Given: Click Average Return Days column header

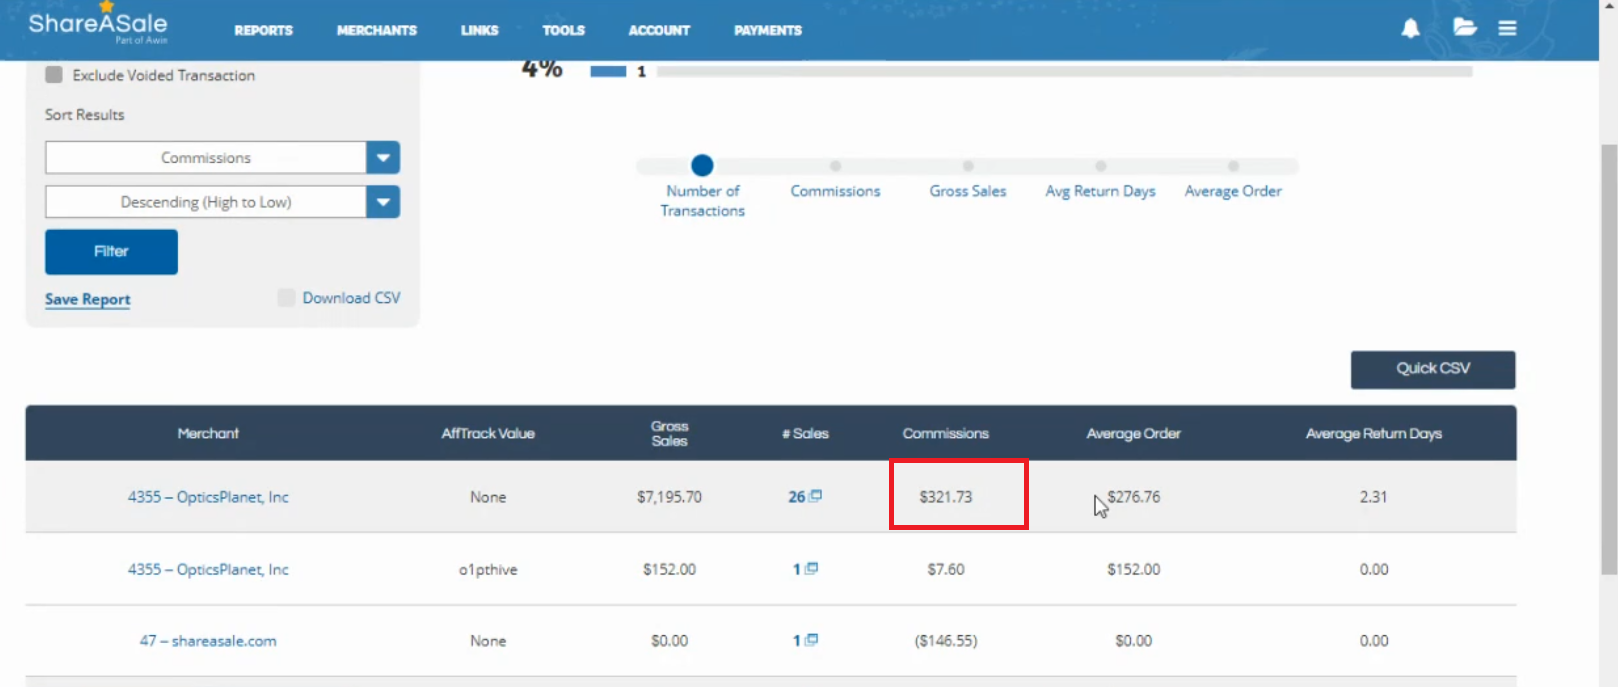Looking at the screenshot, I should pos(1373,434).
